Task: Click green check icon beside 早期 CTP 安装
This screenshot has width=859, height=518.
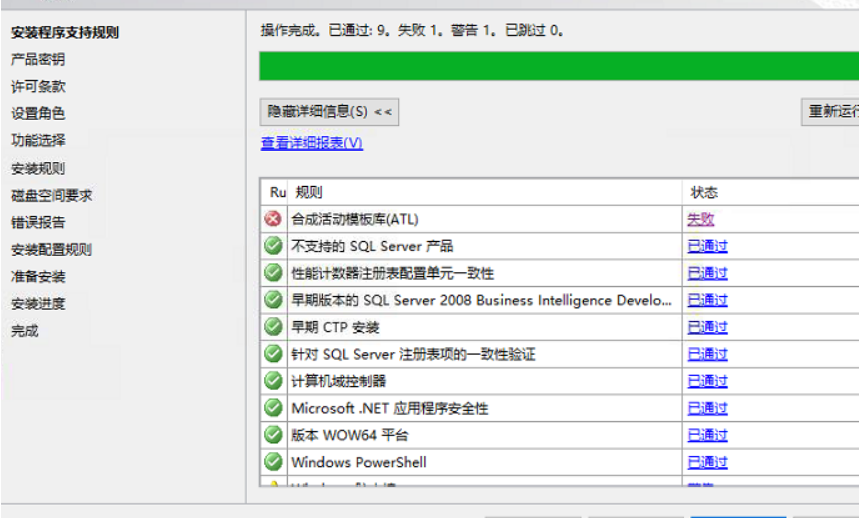Action: pyautogui.click(x=273, y=327)
